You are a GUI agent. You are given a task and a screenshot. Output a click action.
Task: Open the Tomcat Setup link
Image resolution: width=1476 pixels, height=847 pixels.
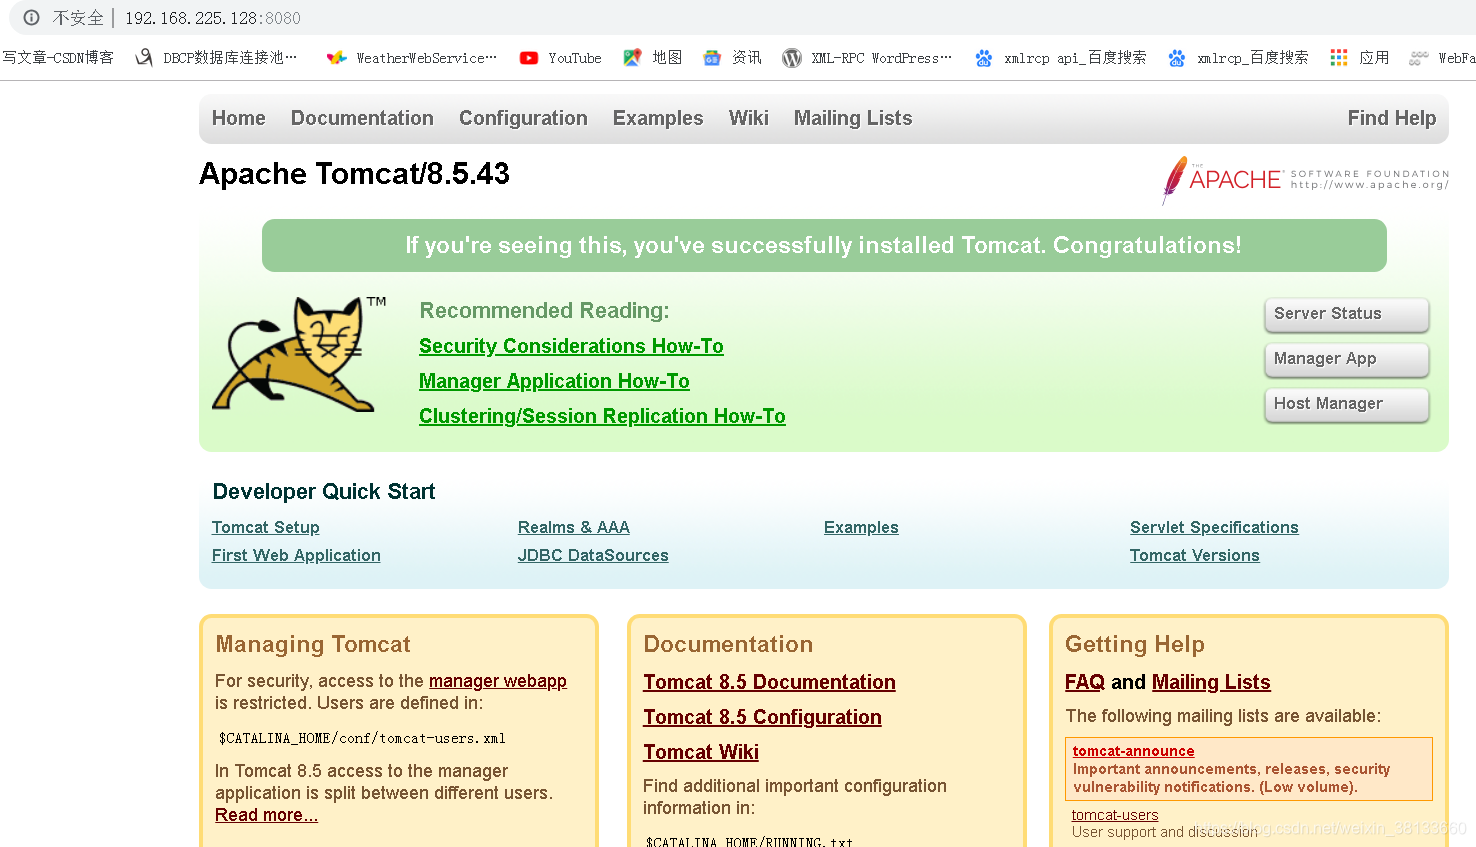pos(265,527)
